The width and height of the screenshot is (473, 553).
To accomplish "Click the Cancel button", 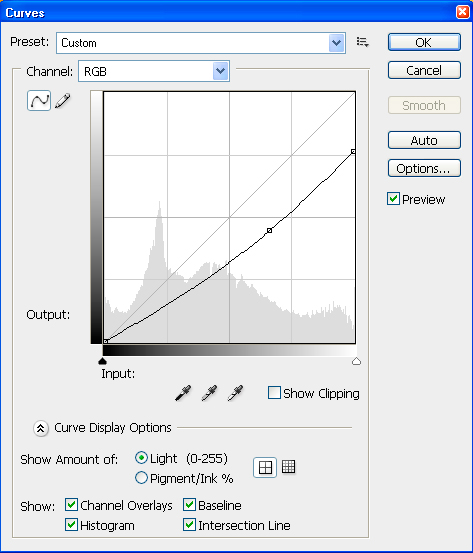I will coord(424,70).
